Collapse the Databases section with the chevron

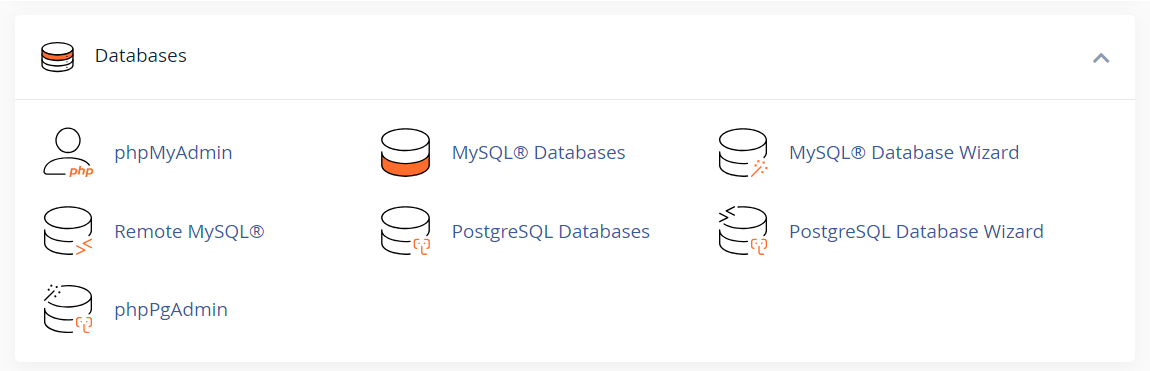click(x=1100, y=58)
